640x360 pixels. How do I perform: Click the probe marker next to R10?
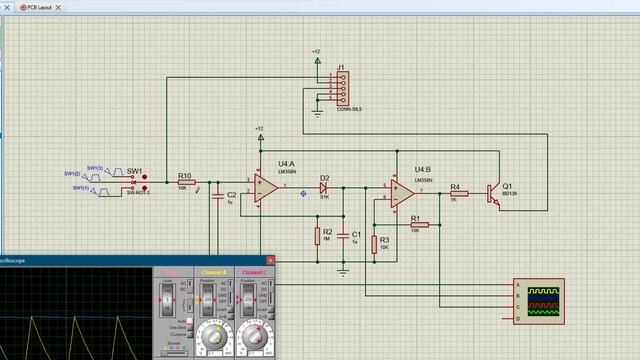[198, 190]
